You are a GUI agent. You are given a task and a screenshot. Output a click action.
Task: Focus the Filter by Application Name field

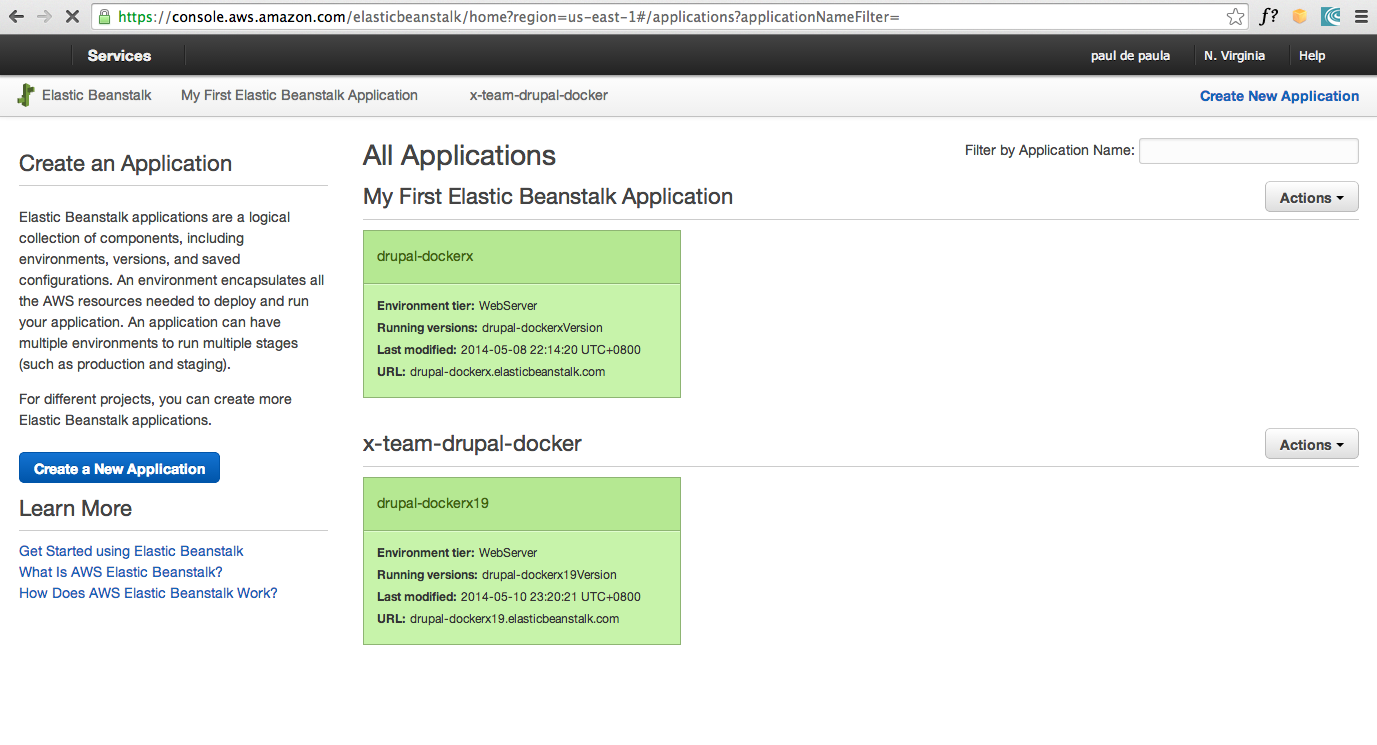point(1249,151)
